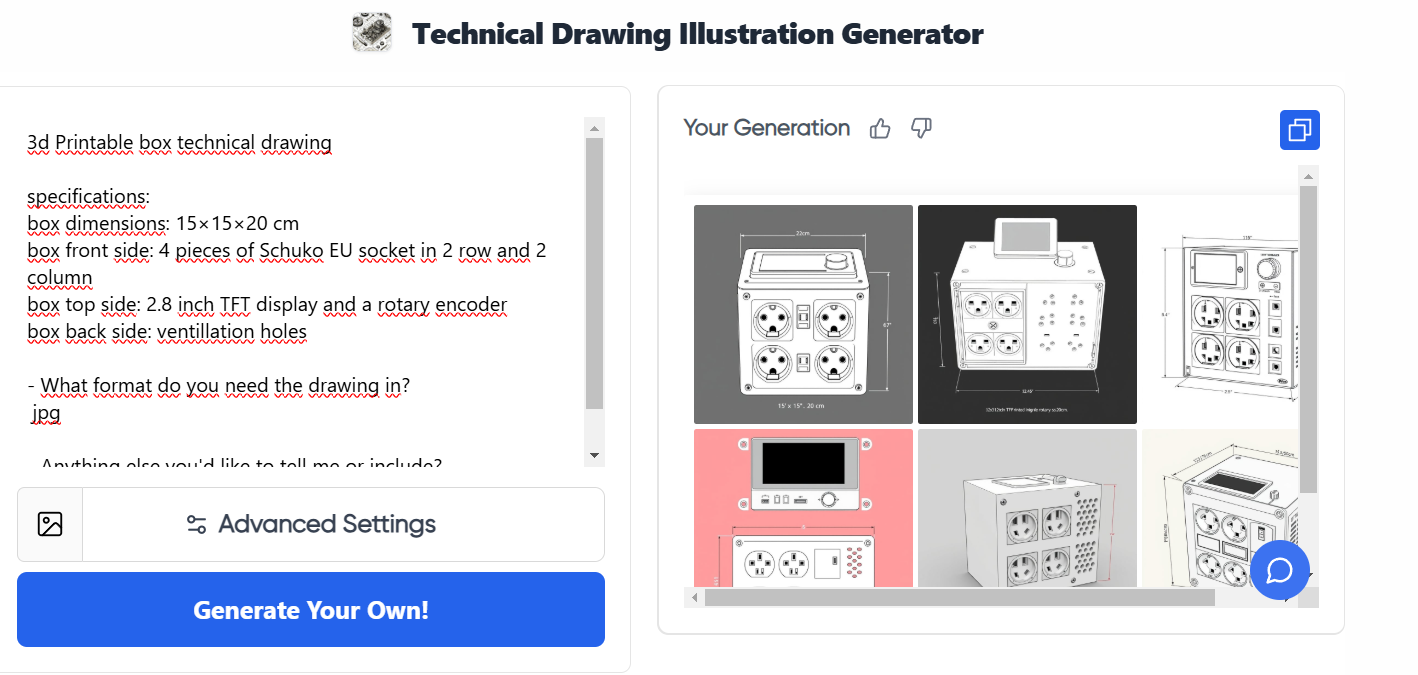Viewport: 1418px width, 675px height.
Task: Click the generation panel's up scroll arrow
Action: (x=1308, y=176)
